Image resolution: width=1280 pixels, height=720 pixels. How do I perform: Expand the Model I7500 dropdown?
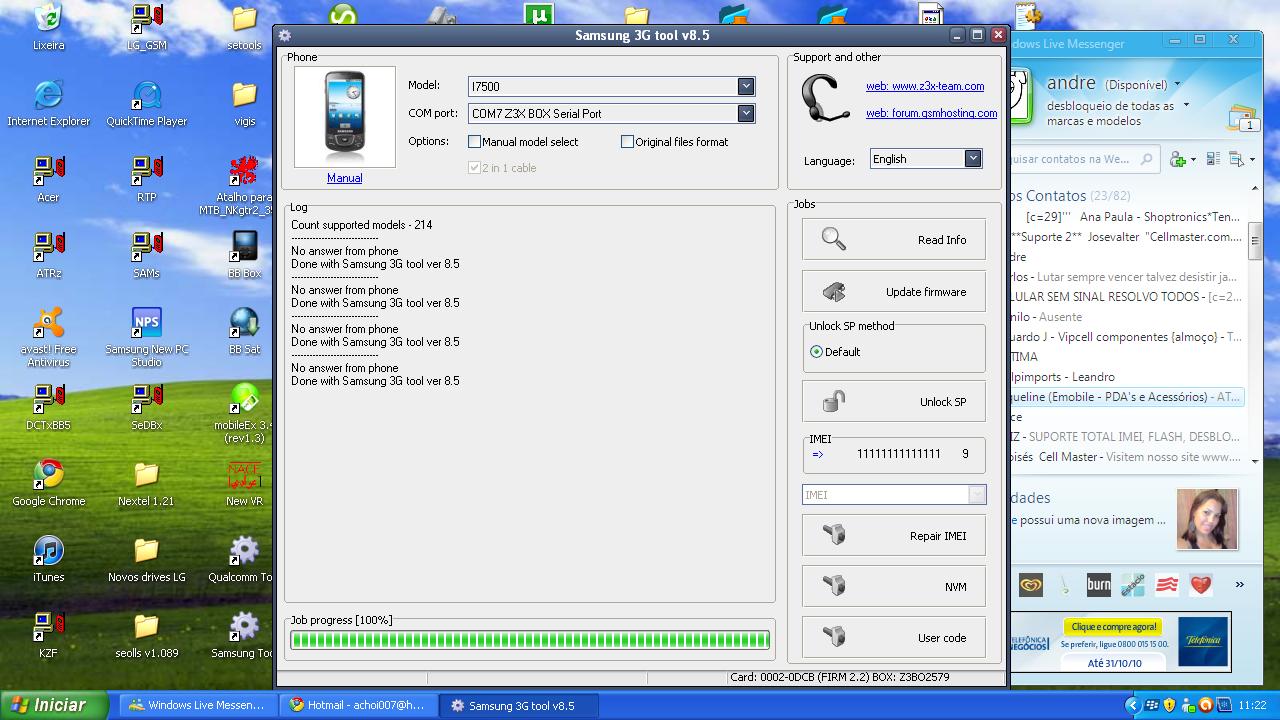(x=746, y=87)
